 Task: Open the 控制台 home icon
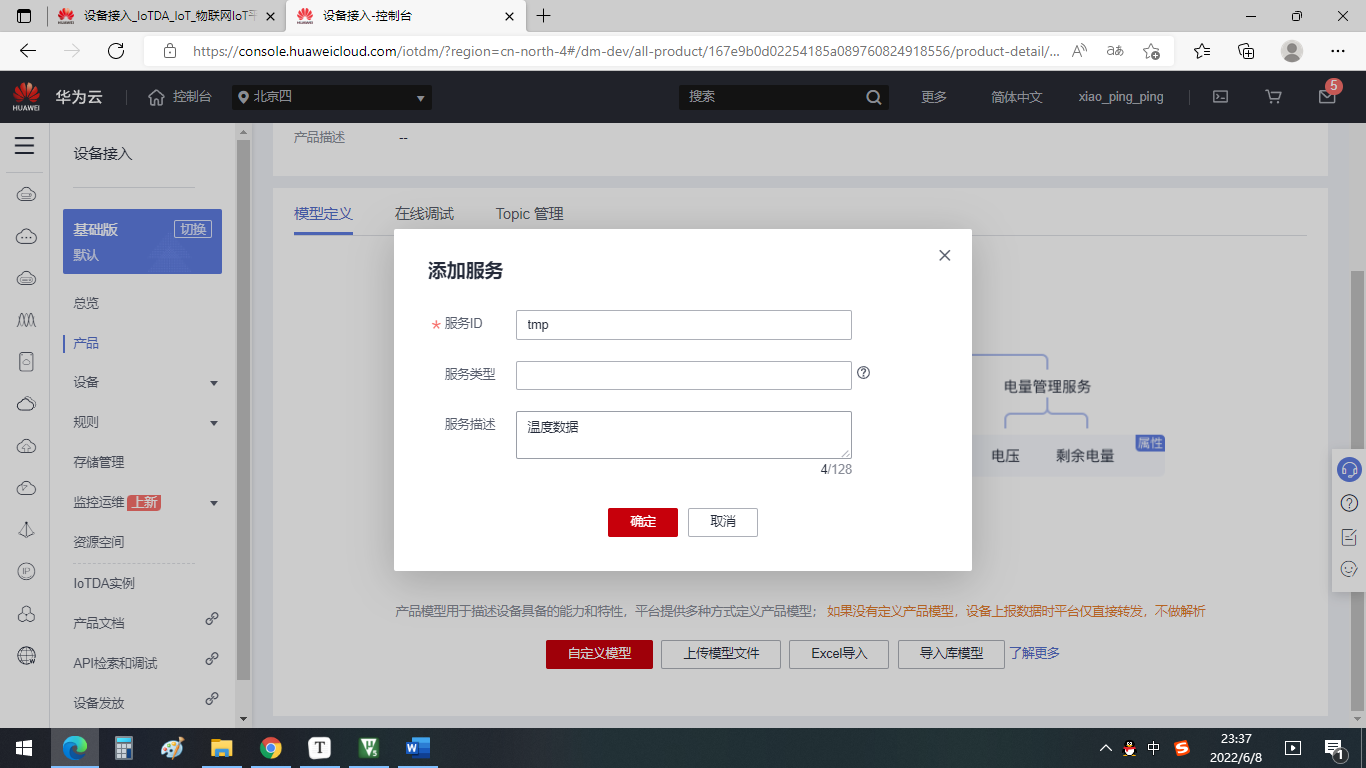click(156, 97)
